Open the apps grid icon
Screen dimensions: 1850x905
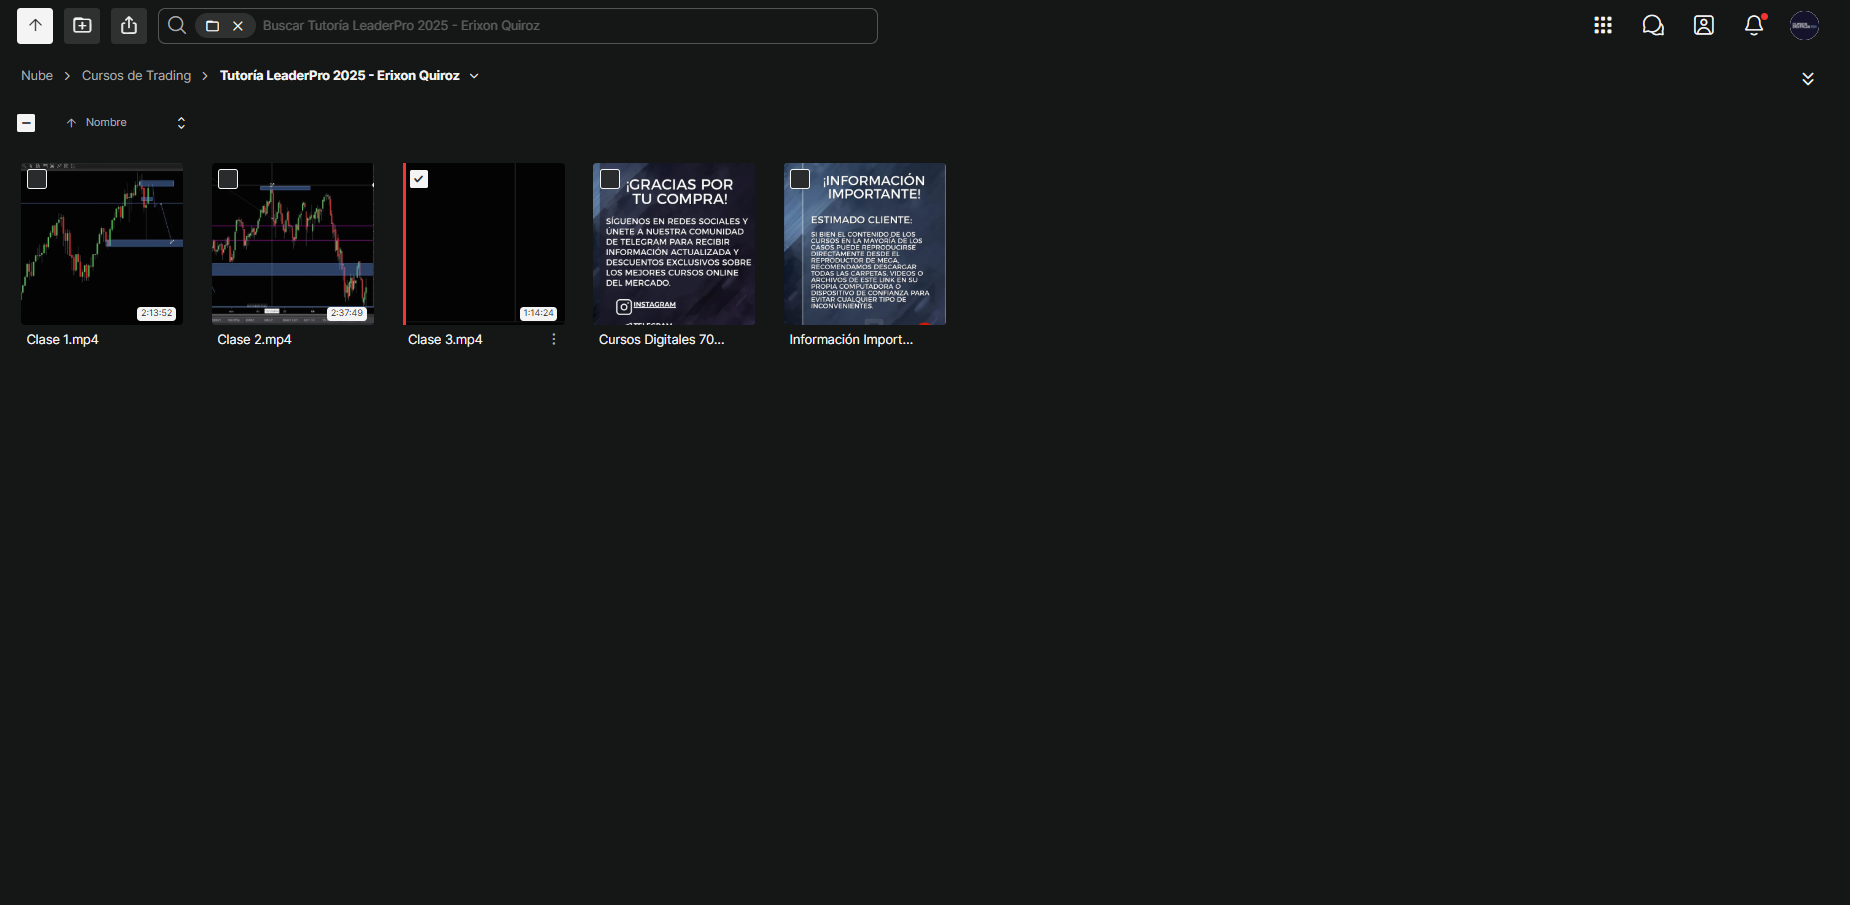point(1603,26)
